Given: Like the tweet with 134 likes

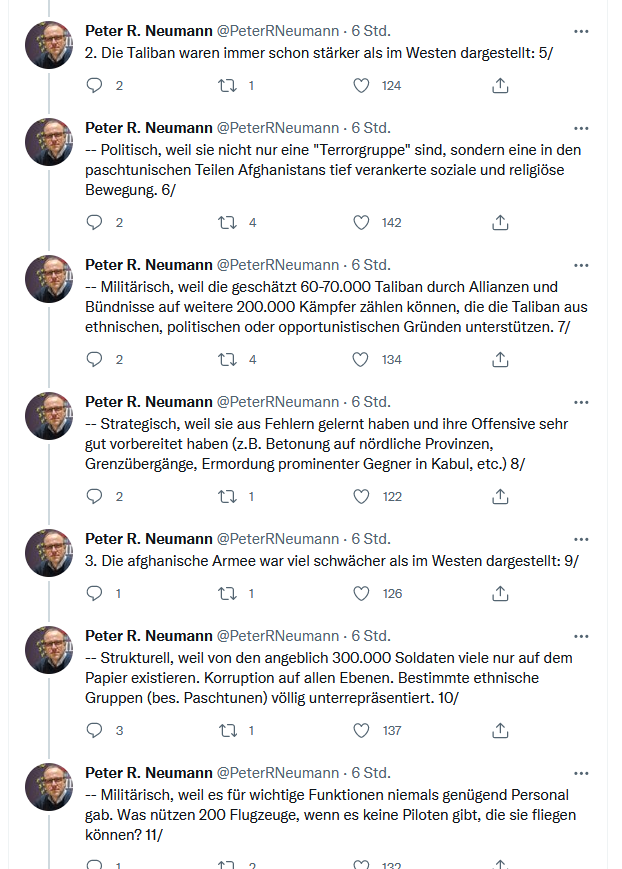Looking at the screenshot, I should click(363, 359).
